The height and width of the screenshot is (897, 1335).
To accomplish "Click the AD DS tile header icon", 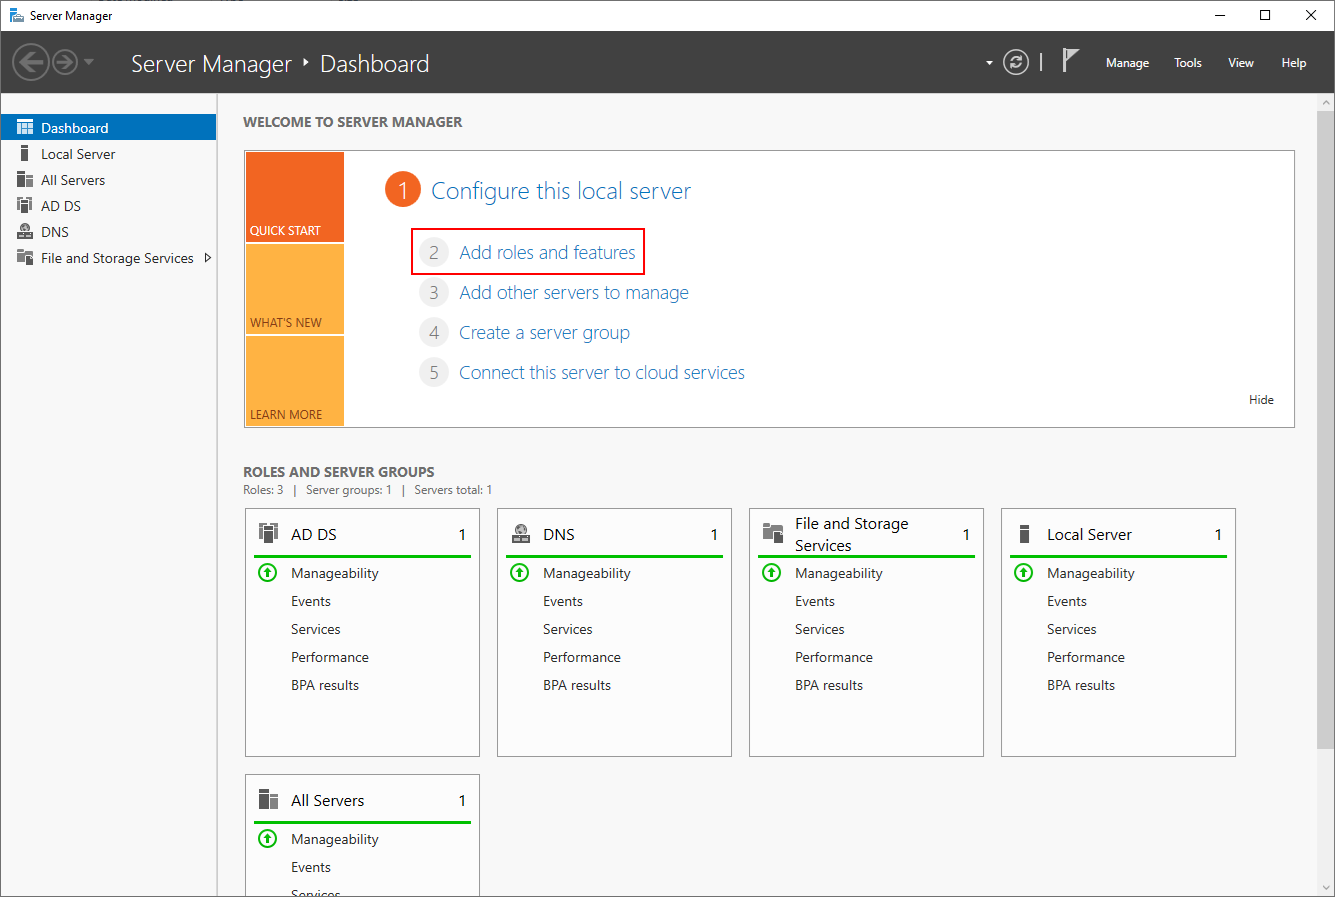I will pos(268,533).
